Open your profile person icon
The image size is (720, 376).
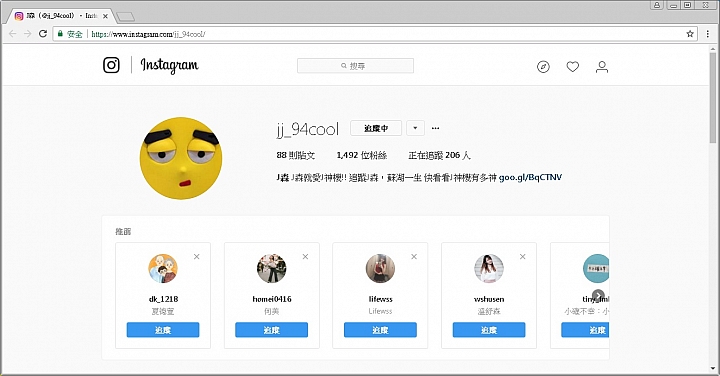tap(602, 67)
